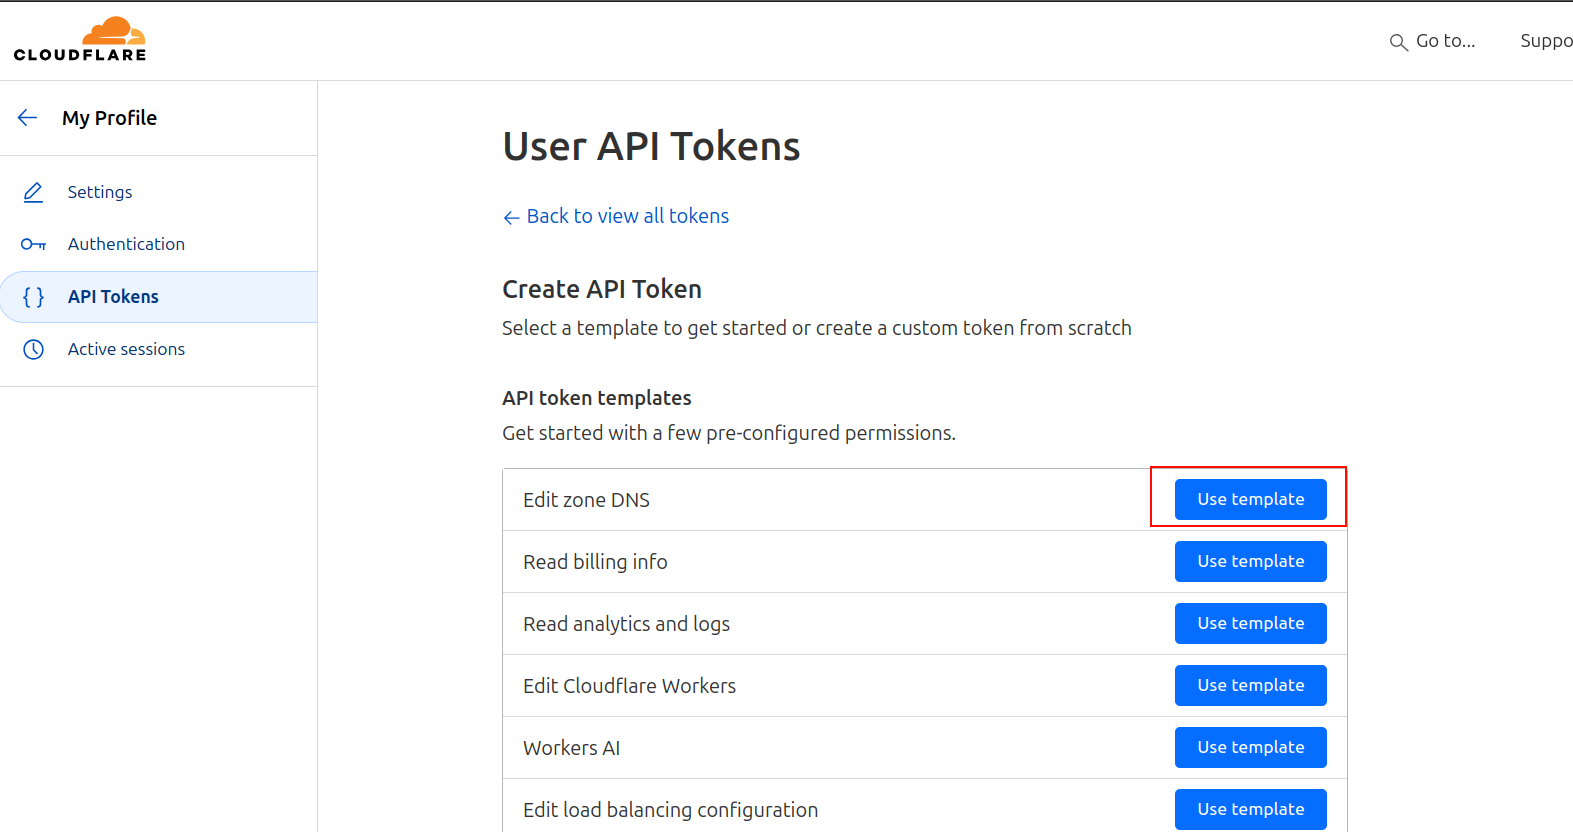Select the API Tokens sidebar item

click(113, 297)
